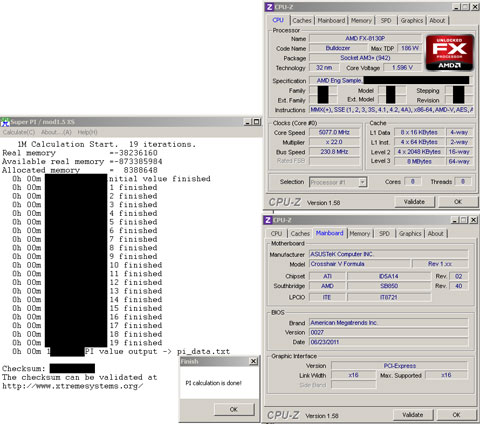Click the Super PI window title icon
The image size is (480, 424).
click(x=5, y=122)
